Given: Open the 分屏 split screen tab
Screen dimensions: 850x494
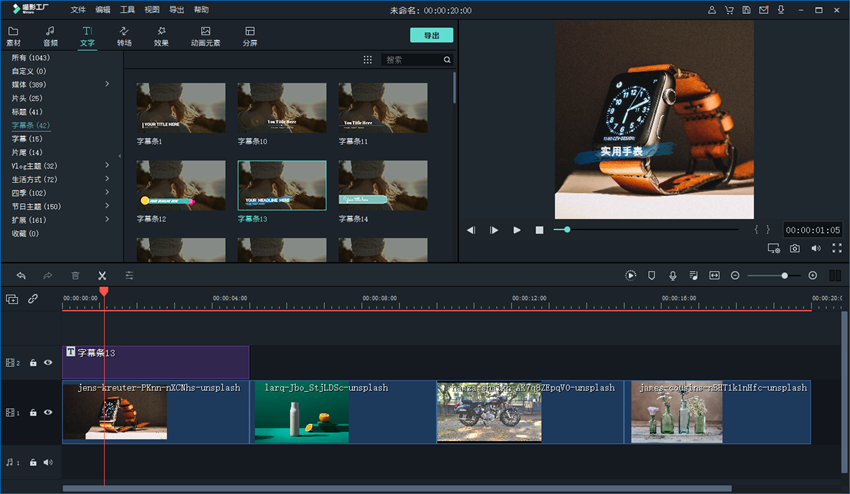Looking at the screenshot, I should (250, 36).
